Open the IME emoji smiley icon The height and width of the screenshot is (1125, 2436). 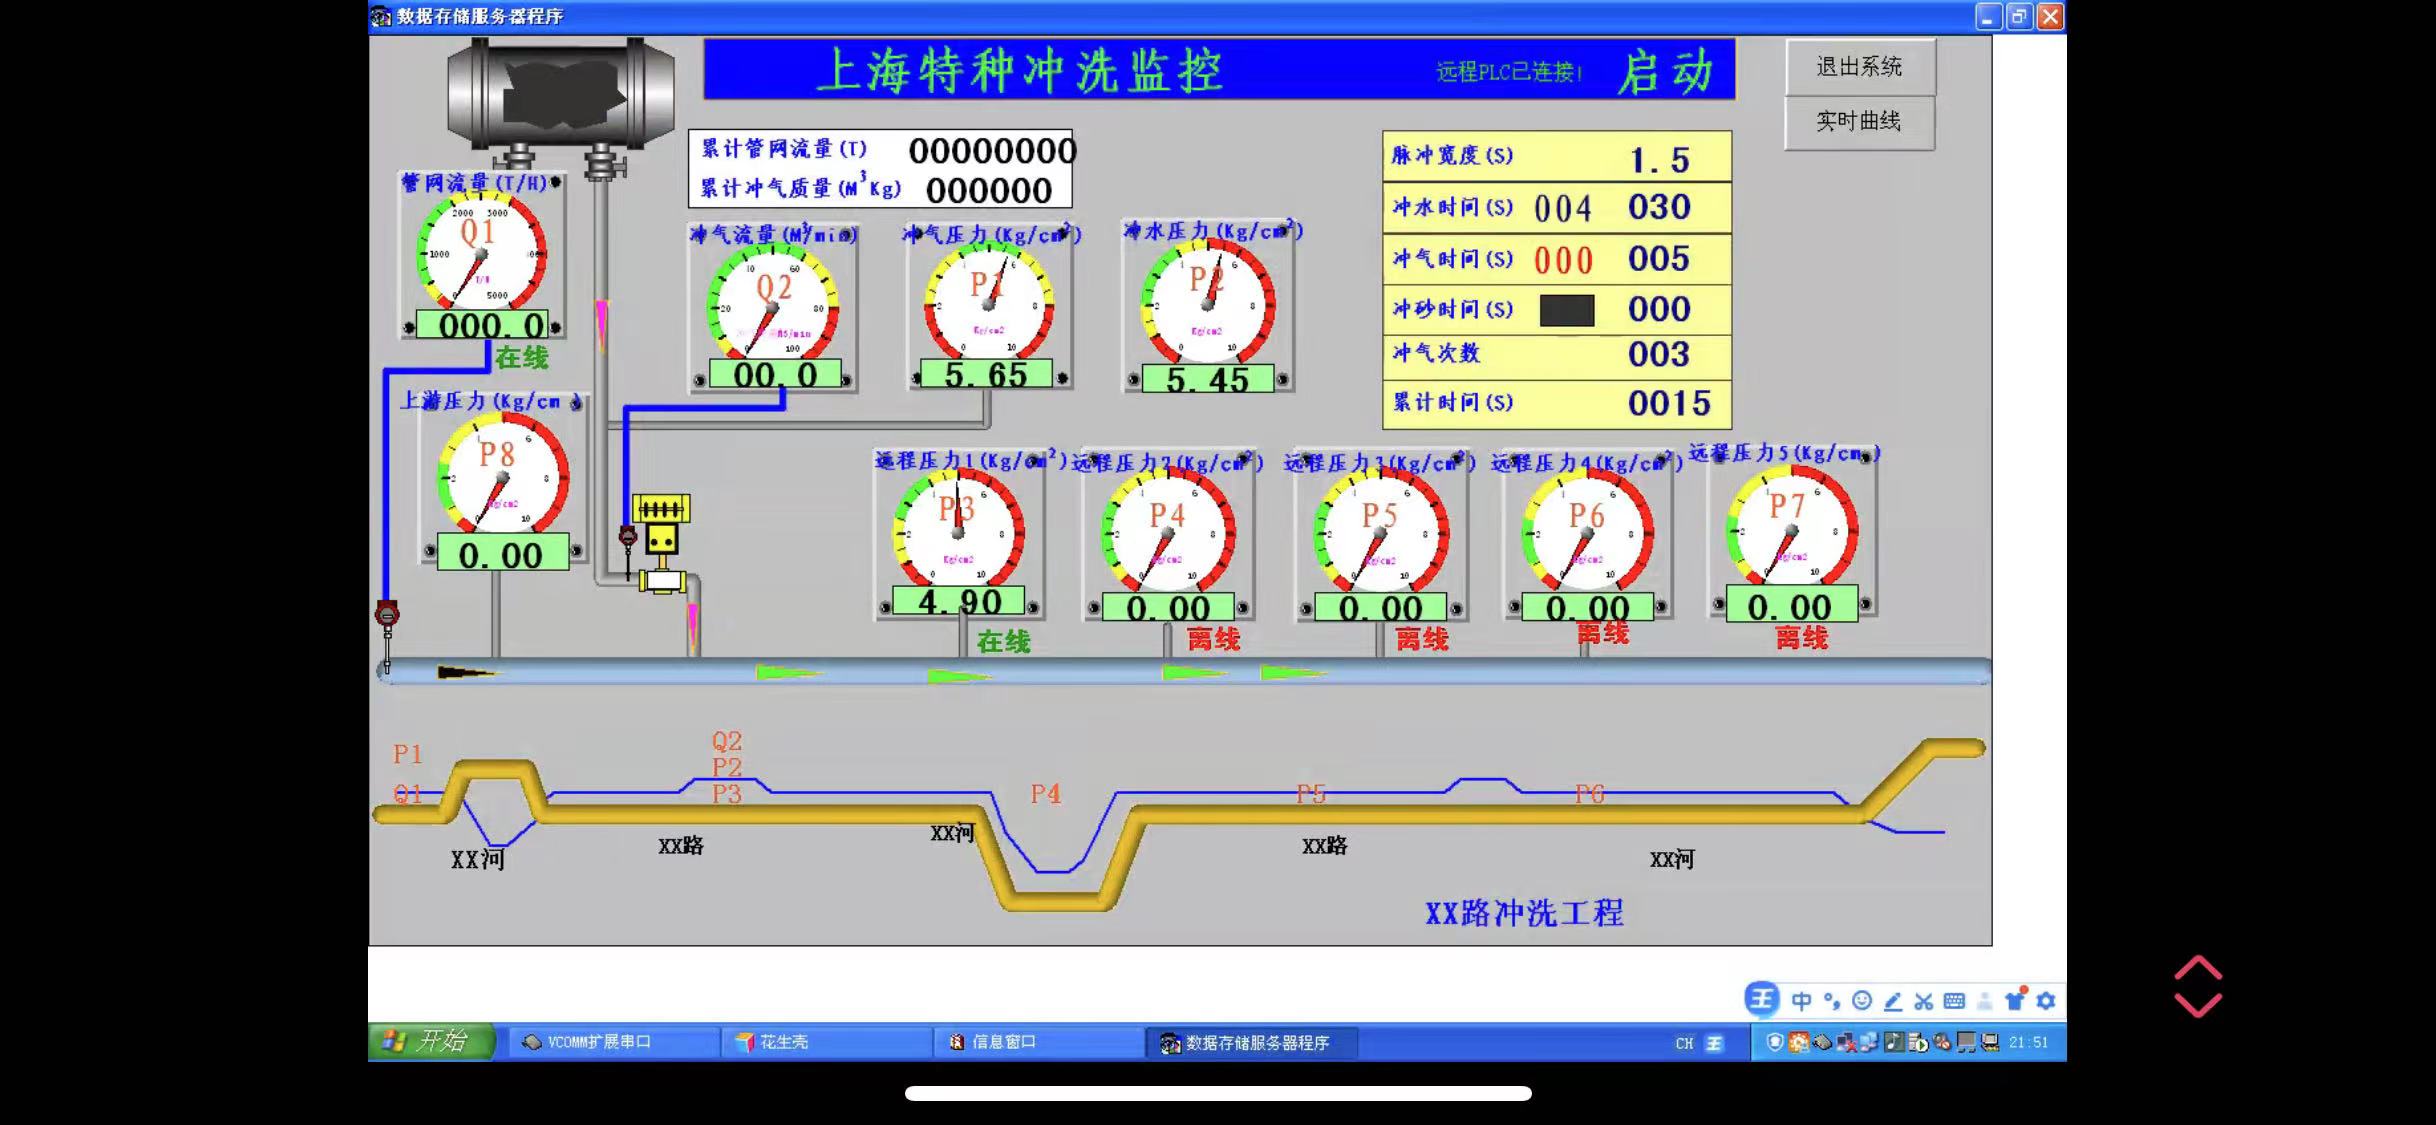[1862, 1000]
